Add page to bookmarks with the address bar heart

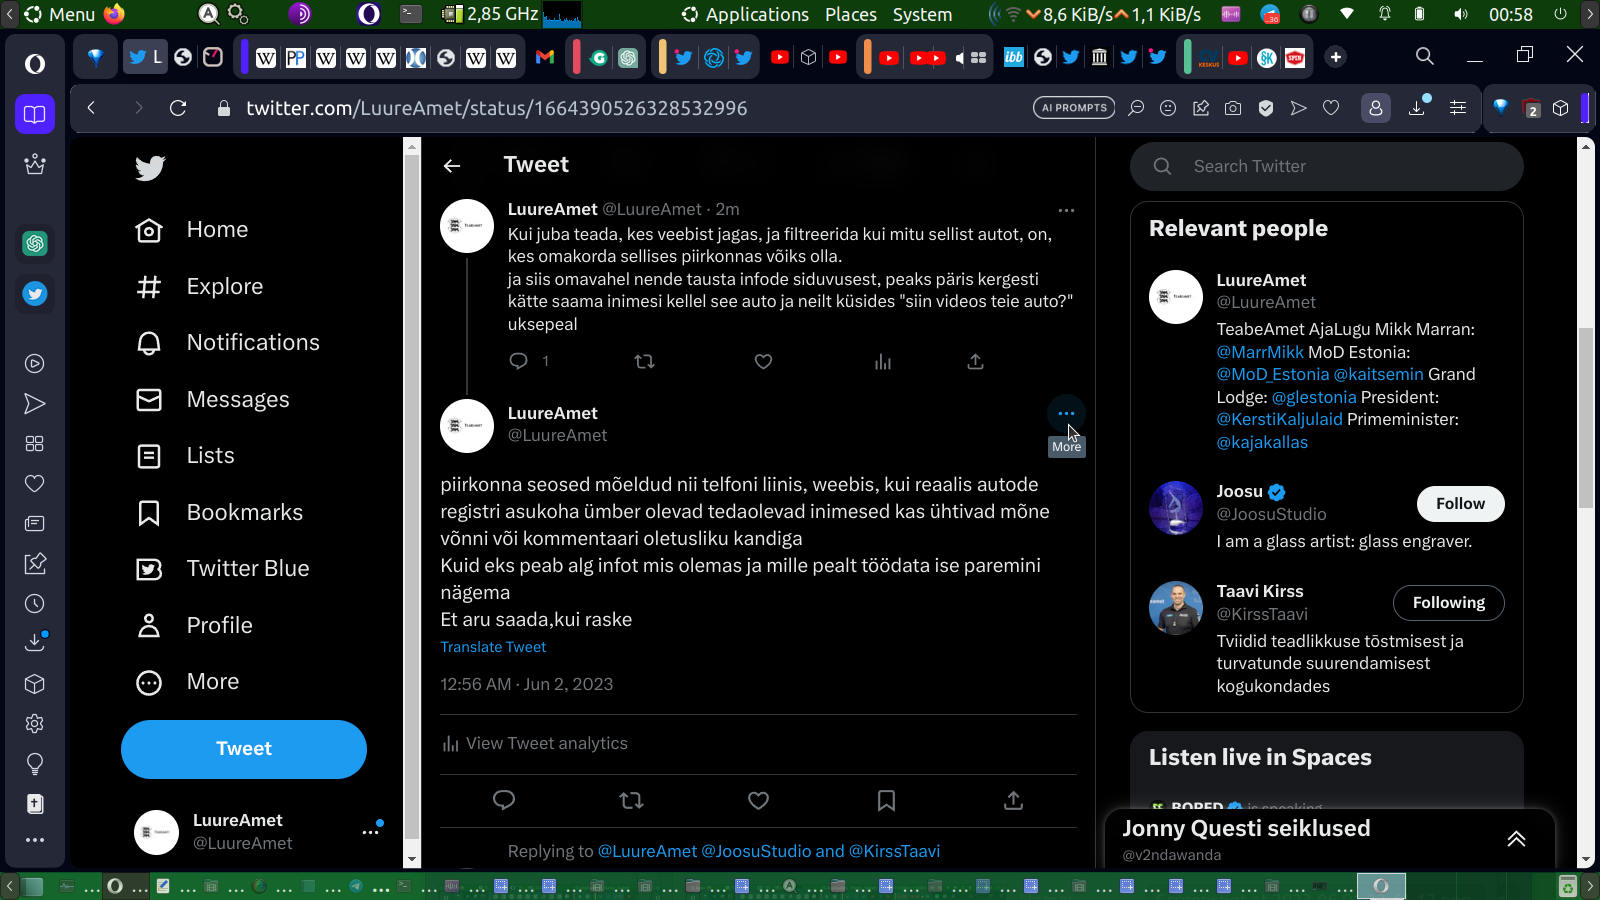click(x=1331, y=108)
